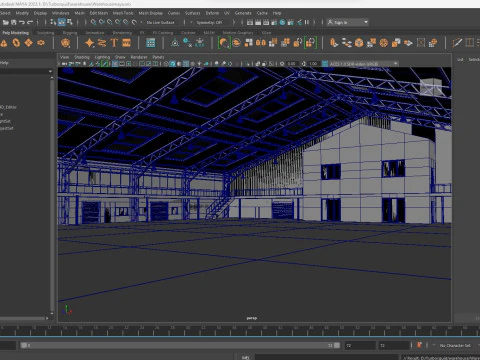Click the orange four-point star shelf icon
Image resolution: width=480 pixels, height=360 pixels.
[x=89, y=43]
